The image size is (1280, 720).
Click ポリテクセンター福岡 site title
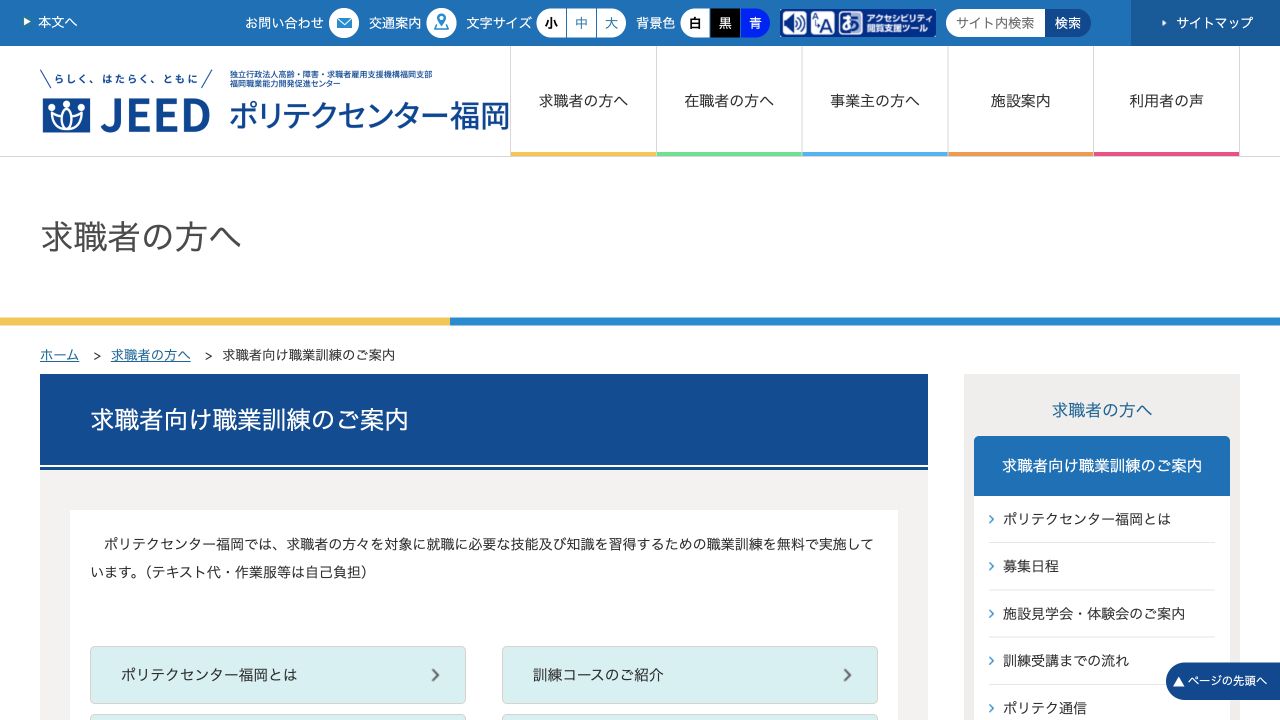(x=369, y=115)
